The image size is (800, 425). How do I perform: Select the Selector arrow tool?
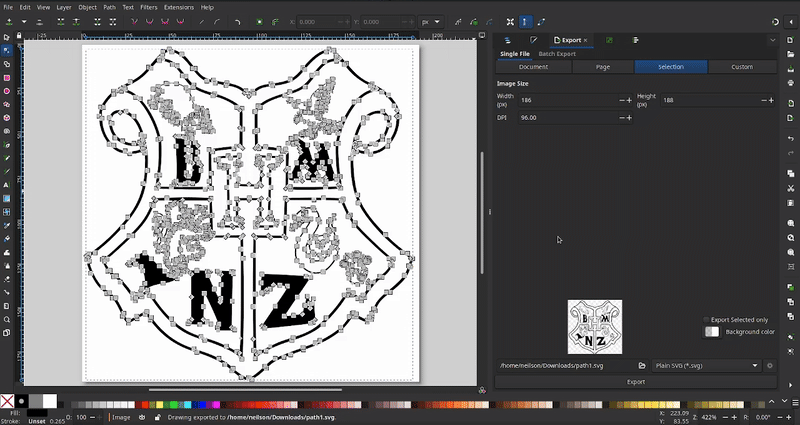point(7,37)
